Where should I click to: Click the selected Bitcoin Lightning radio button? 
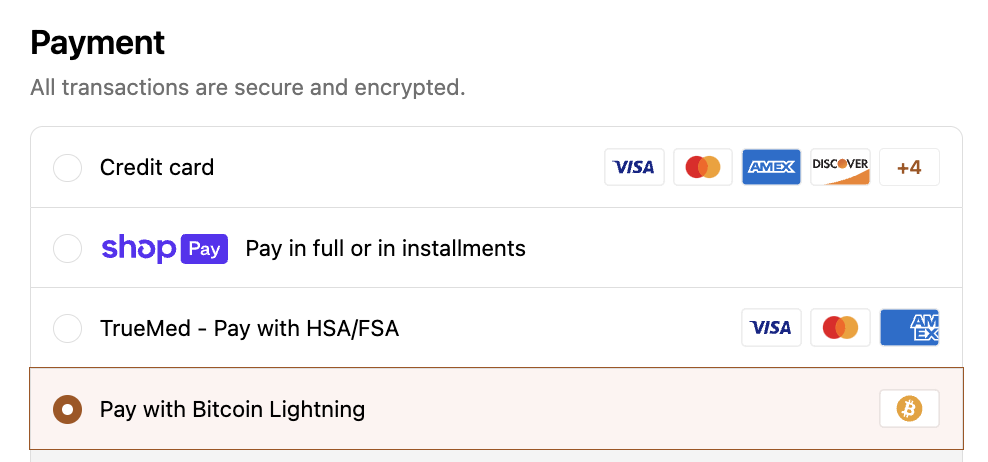tap(67, 408)
